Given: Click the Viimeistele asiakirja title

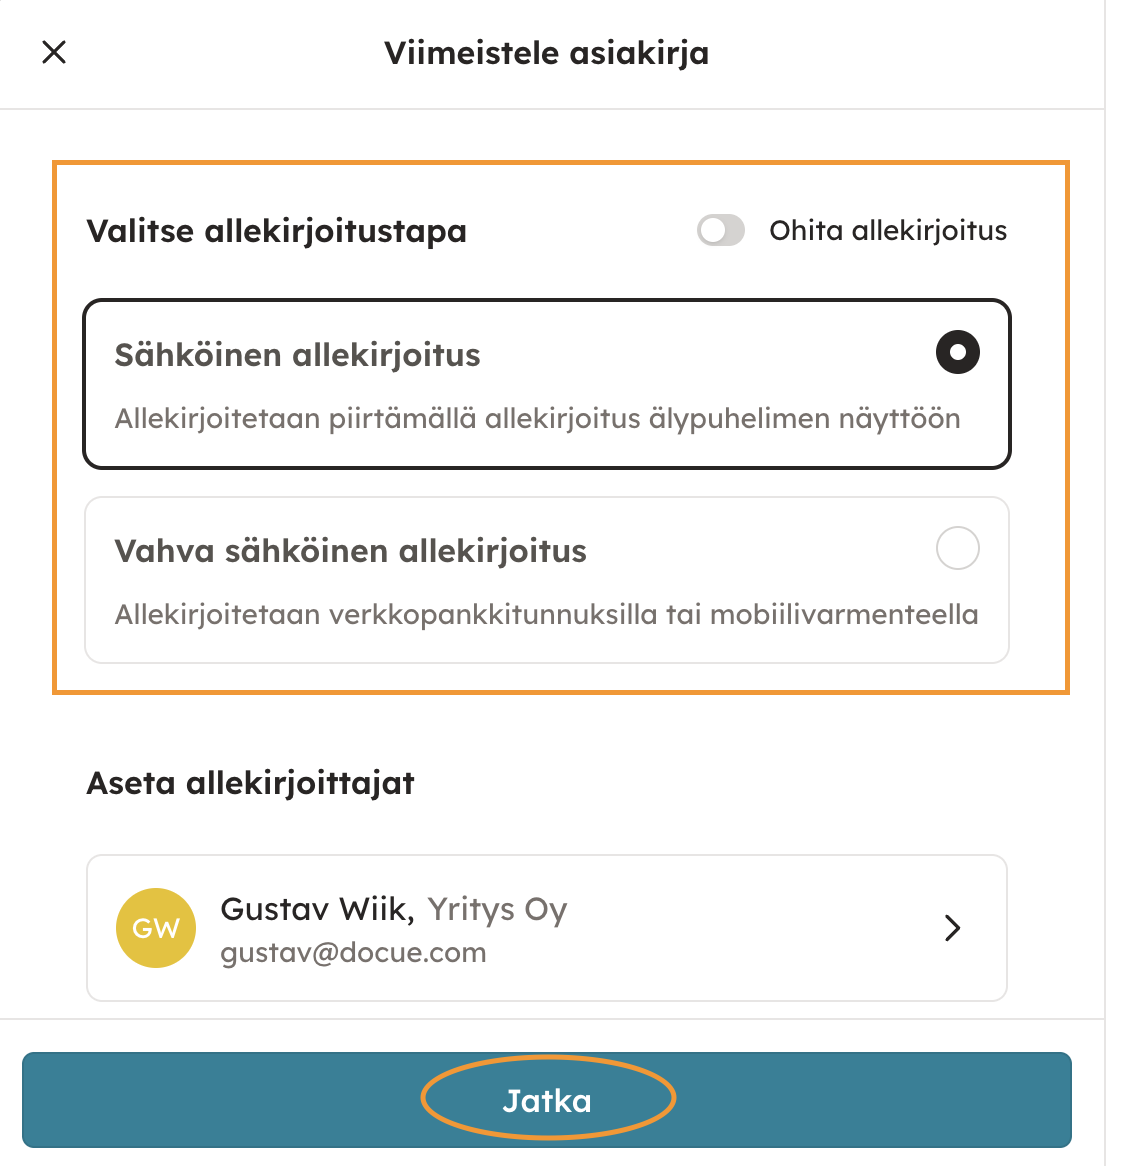Looking at the screenshot, I should (546, 53).
